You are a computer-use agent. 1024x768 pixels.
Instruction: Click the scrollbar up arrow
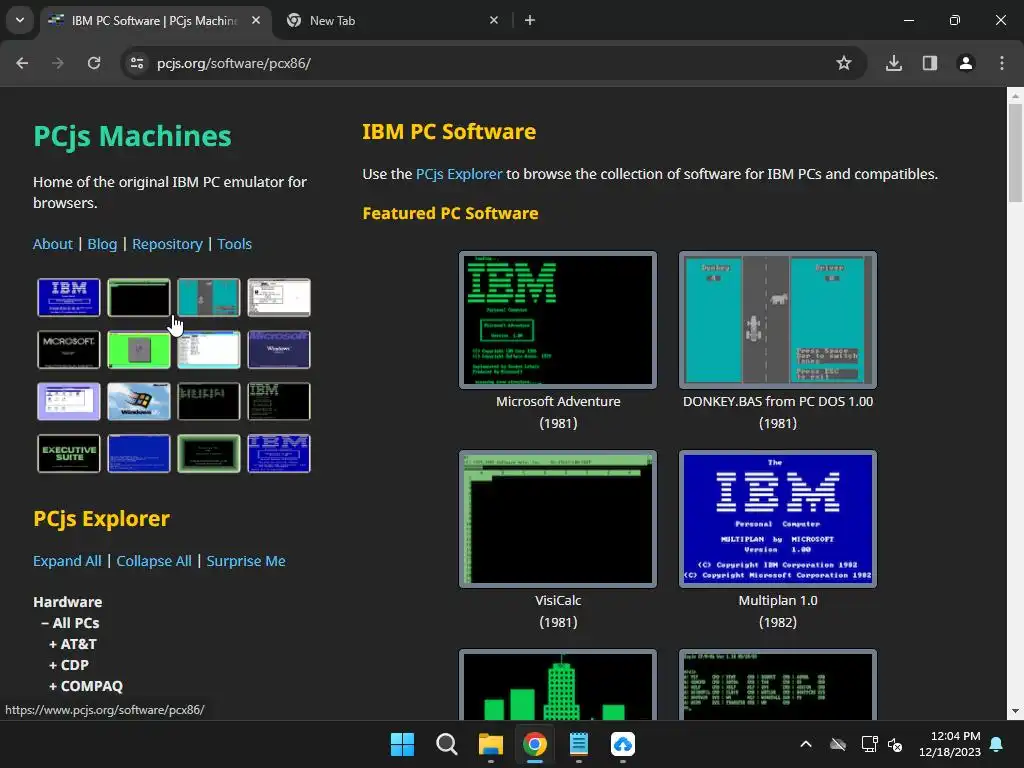[x=1016, y=95]
